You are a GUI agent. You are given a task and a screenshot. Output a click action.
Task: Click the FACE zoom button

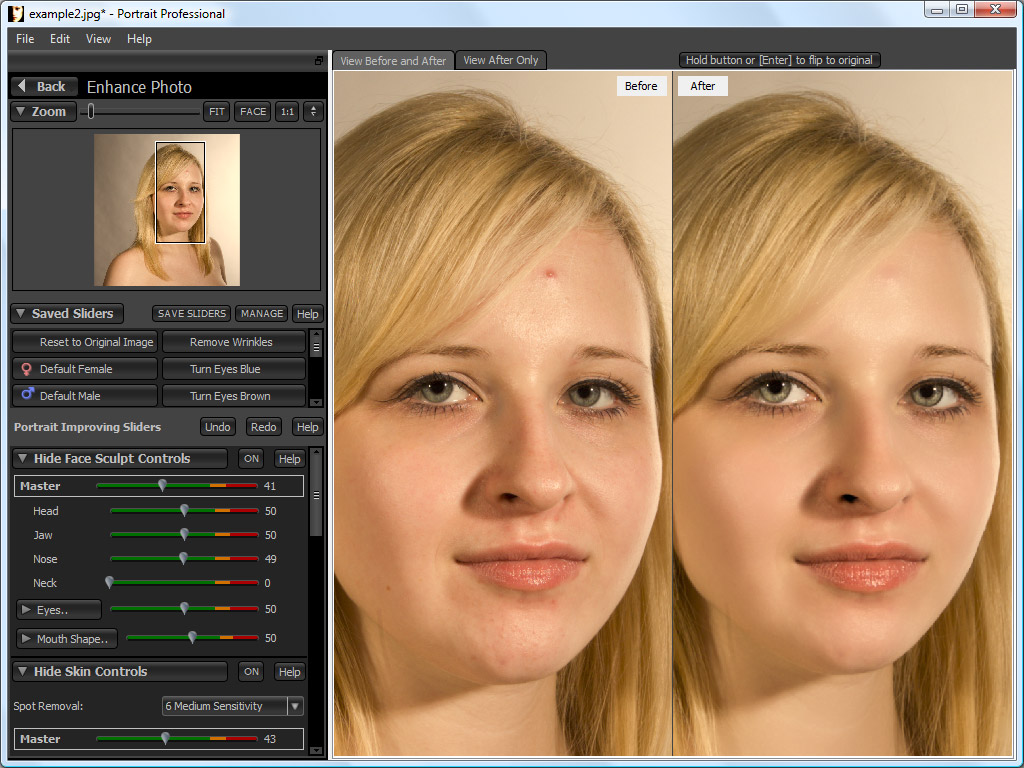(x=253, y=112)
